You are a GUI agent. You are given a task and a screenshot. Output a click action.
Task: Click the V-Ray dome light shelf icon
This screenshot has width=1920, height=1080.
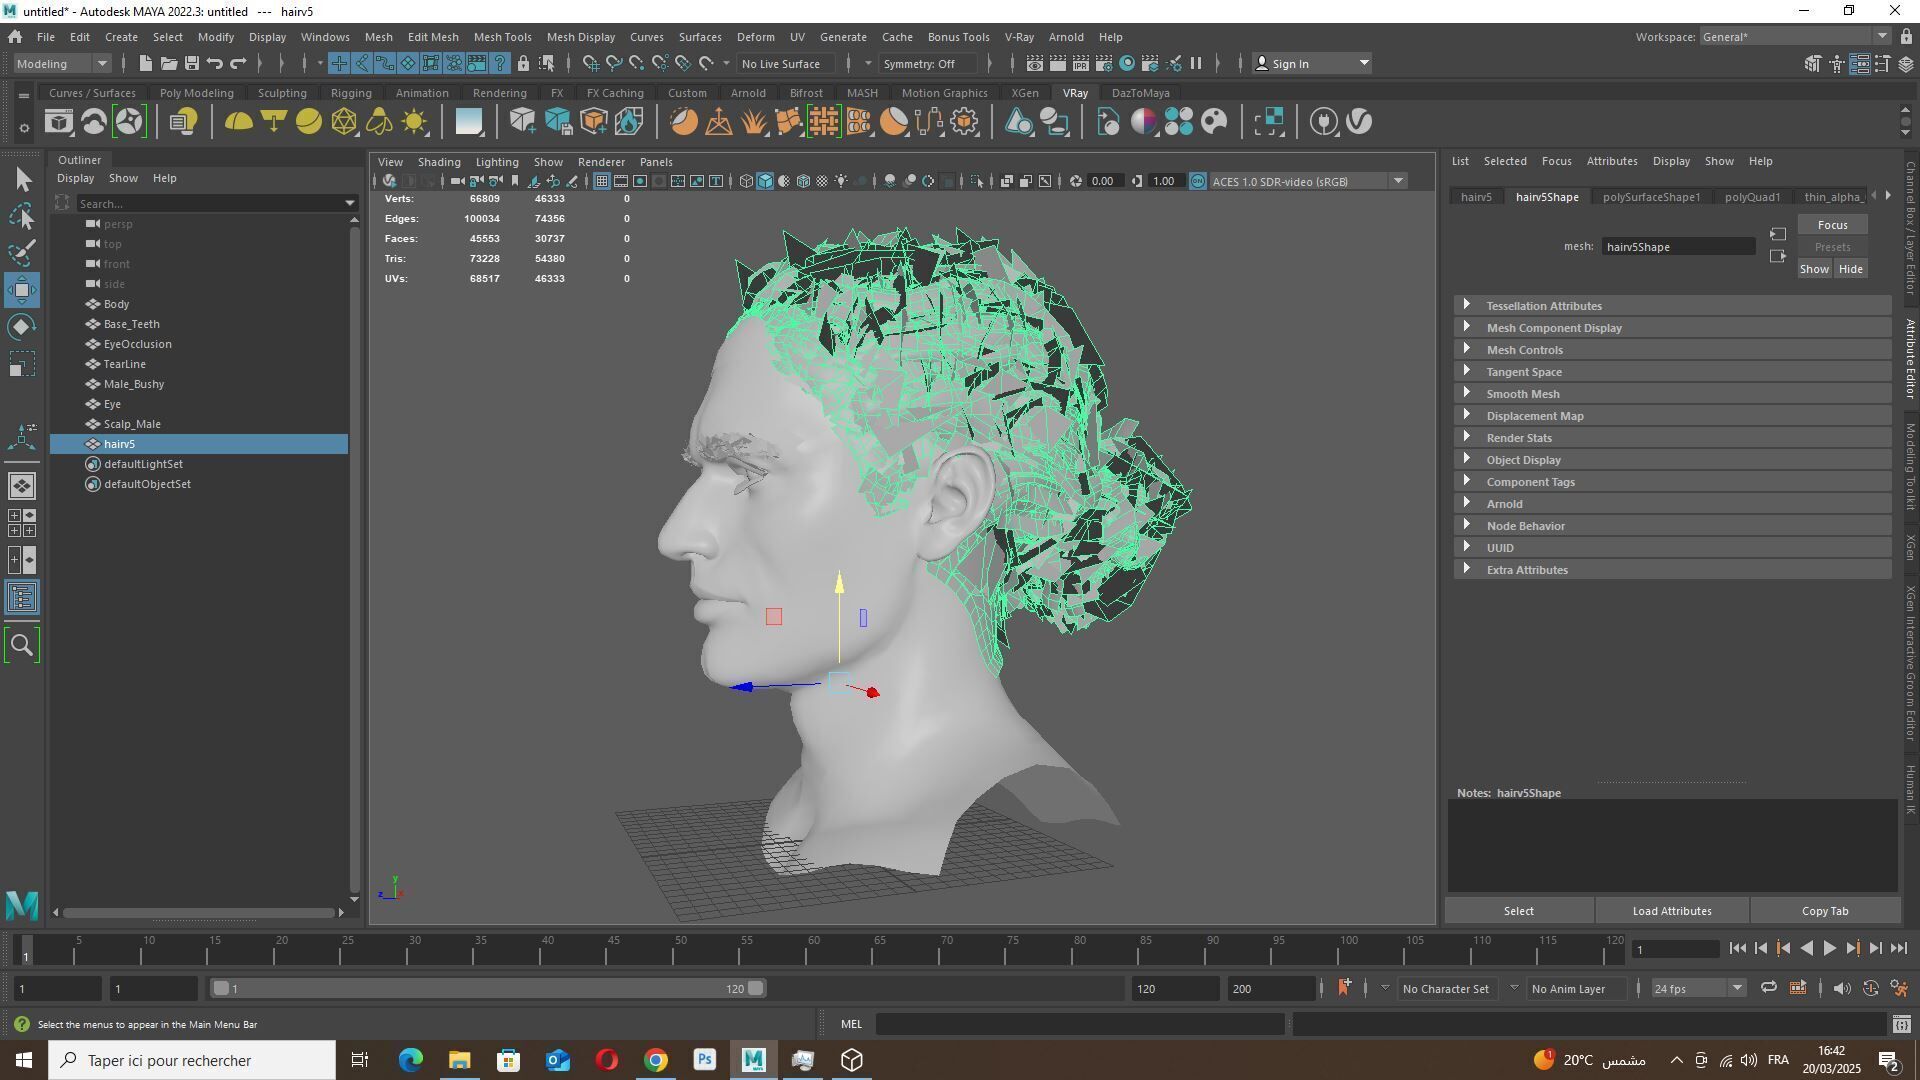(238, 122)
